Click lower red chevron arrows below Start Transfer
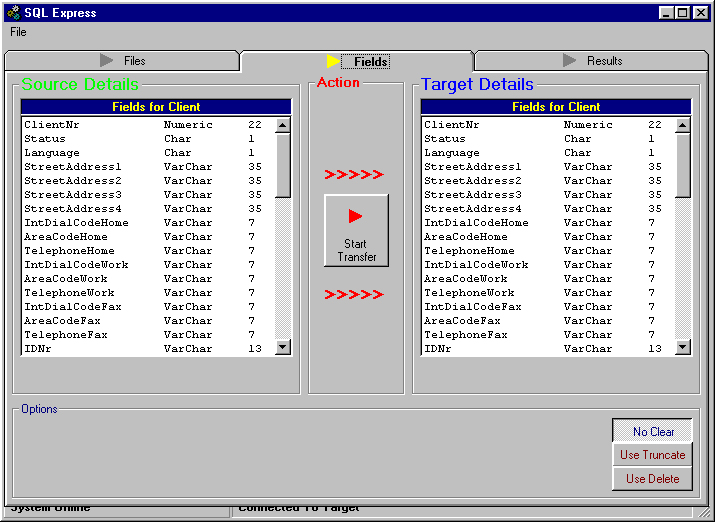This screenshot has height=522, width=715. [x=354, y=294]
